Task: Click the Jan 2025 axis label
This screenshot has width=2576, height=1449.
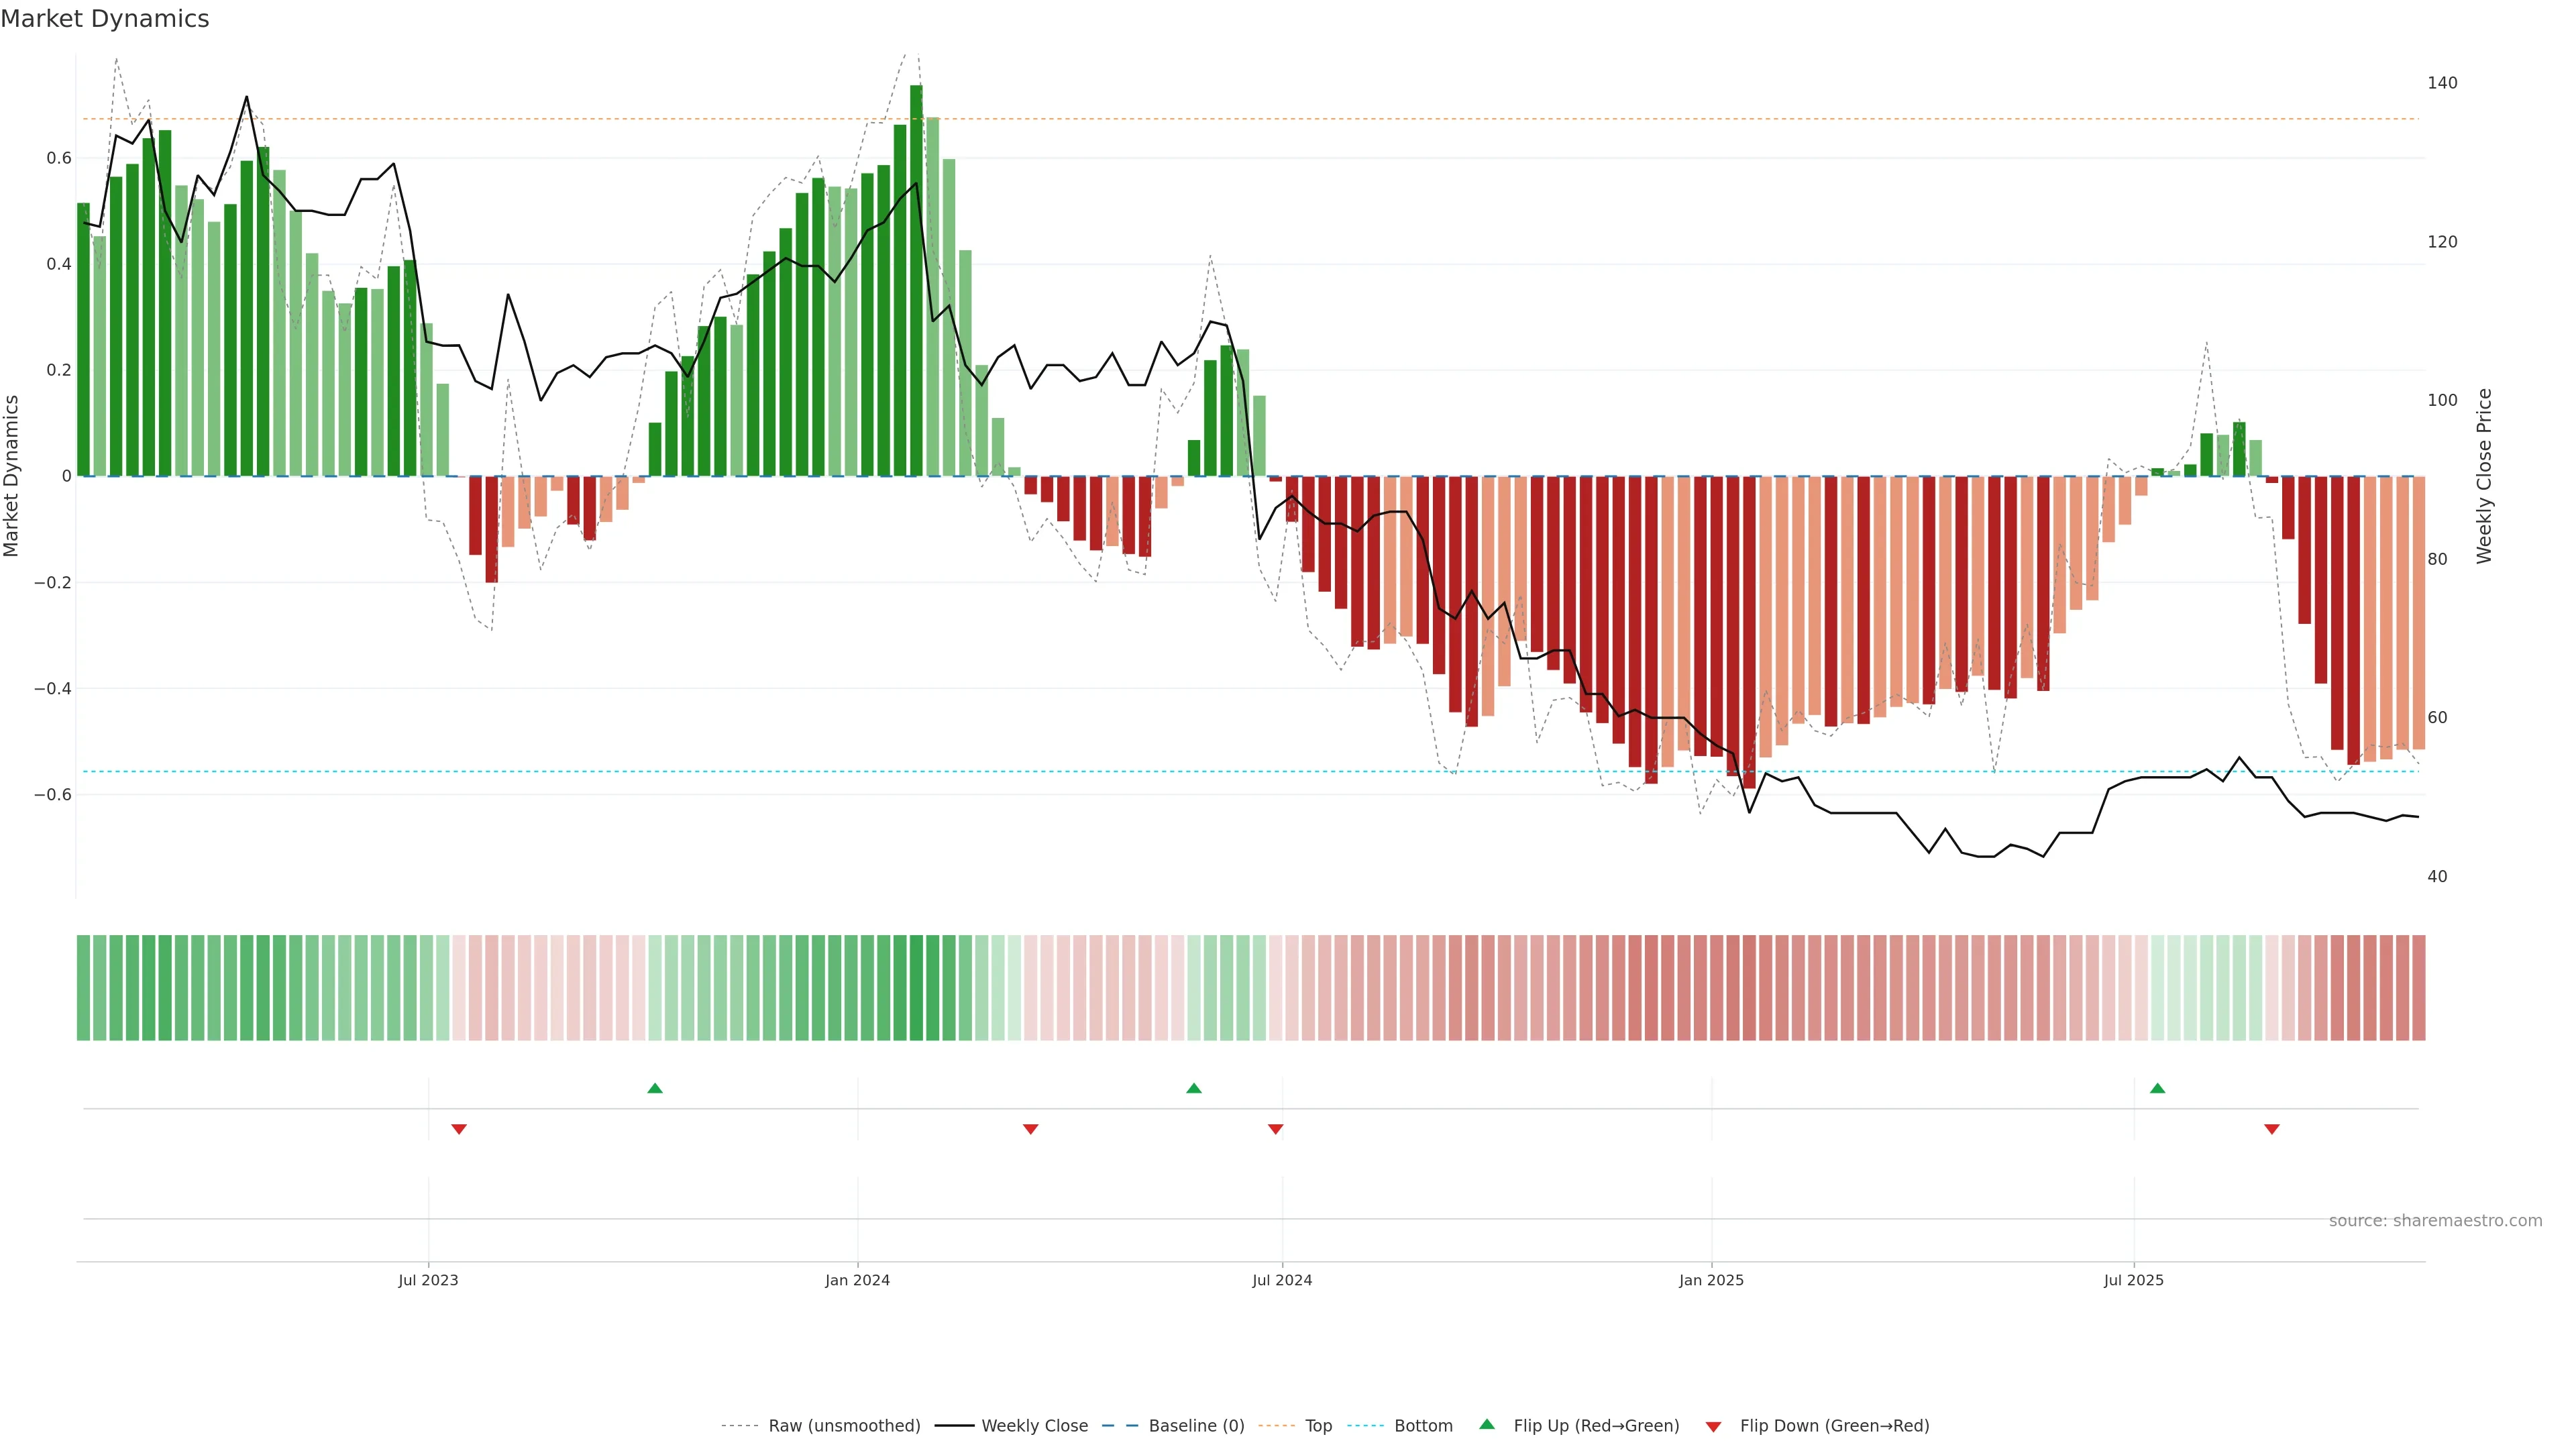Action: point(1711,1280)
